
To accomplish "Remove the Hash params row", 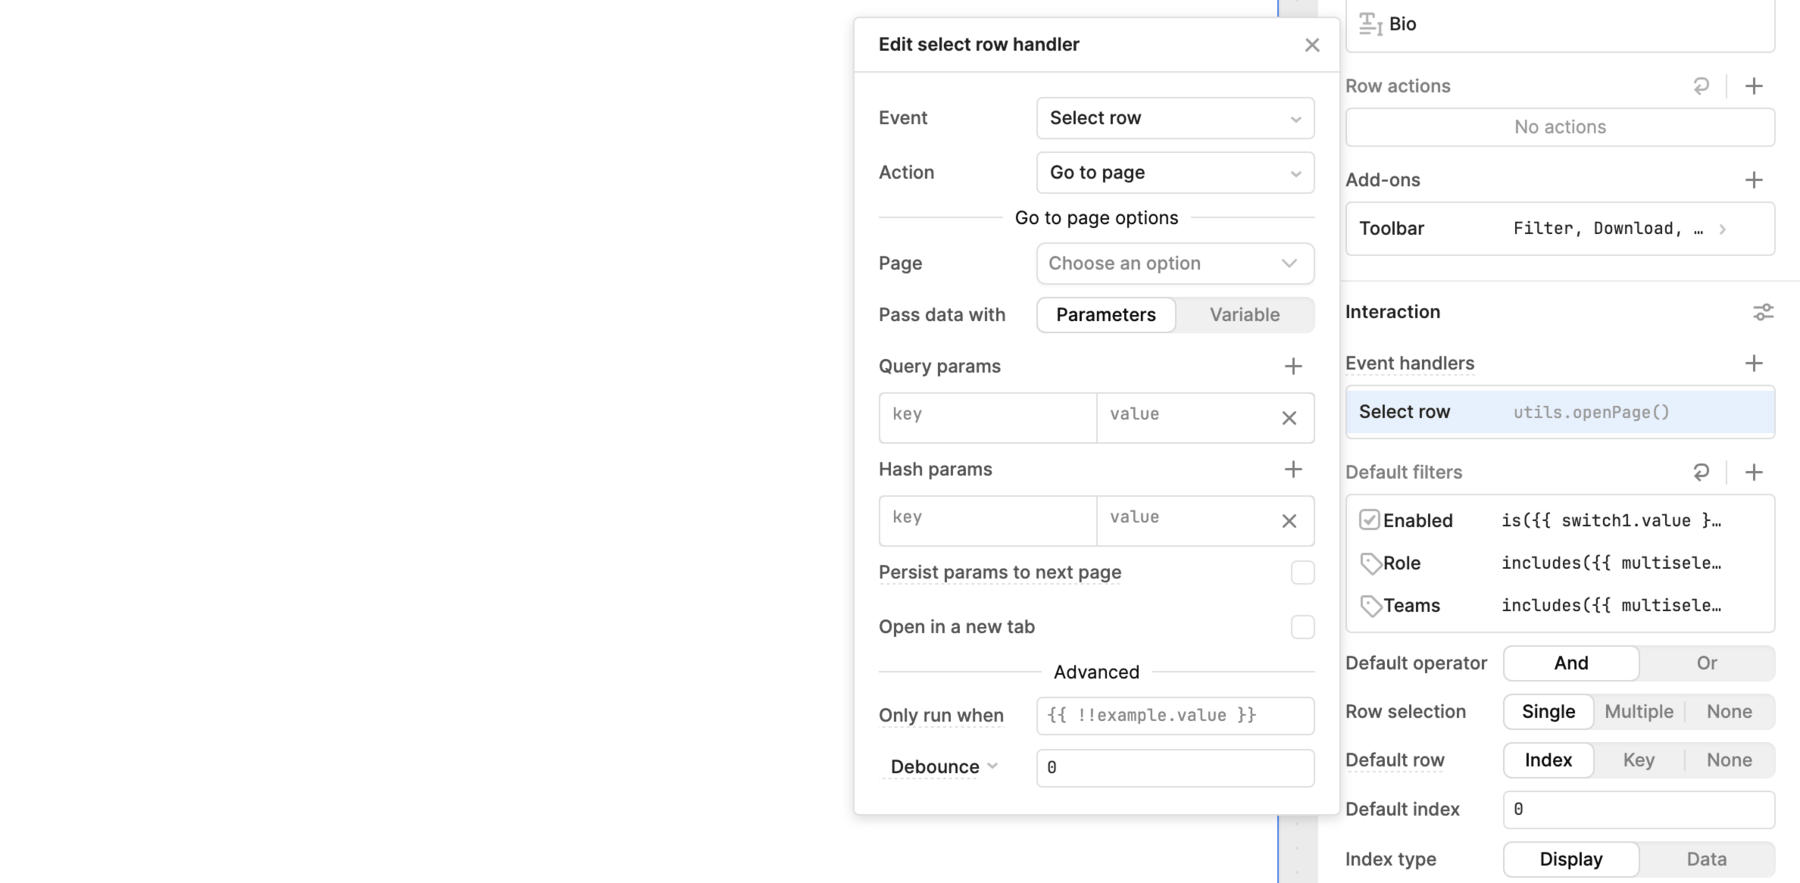I will 1289,521.
